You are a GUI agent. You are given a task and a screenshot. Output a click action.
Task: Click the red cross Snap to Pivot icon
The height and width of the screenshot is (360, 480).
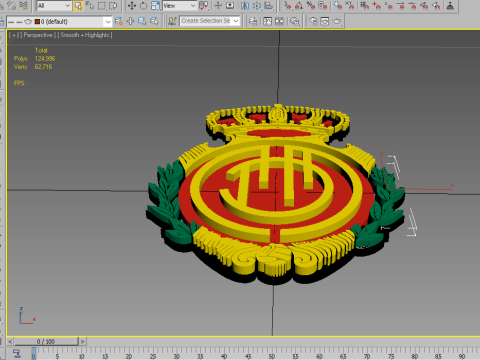point(377,6)
